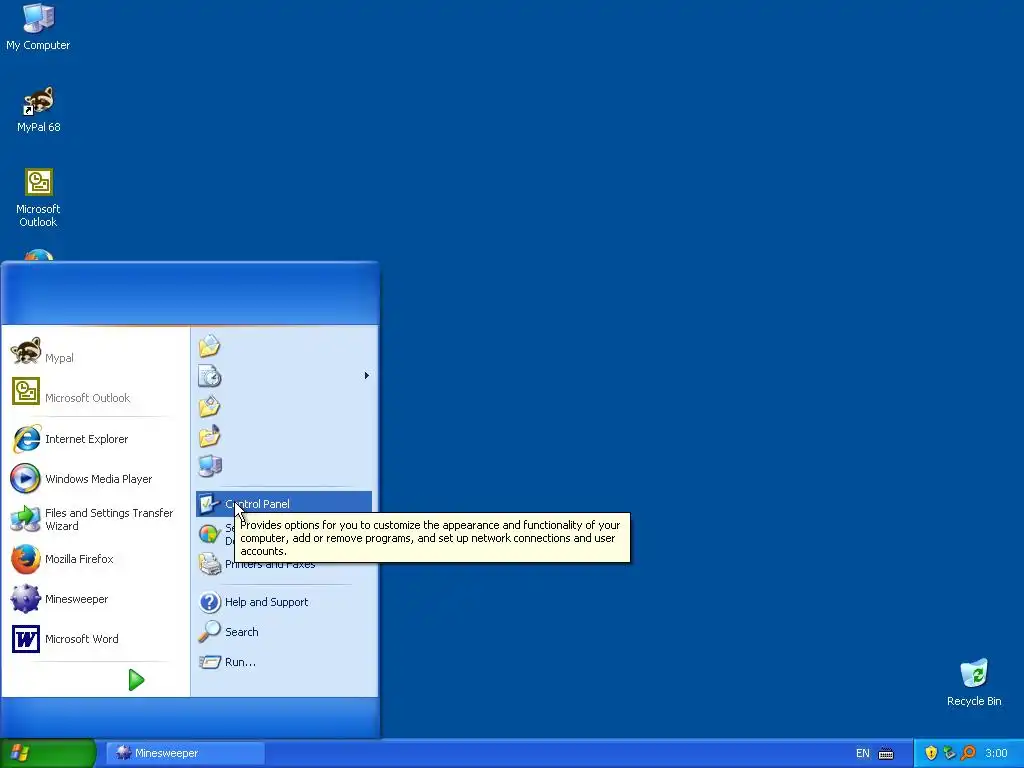Start Minesweeper from Start menu

click(x=95, y=599)
